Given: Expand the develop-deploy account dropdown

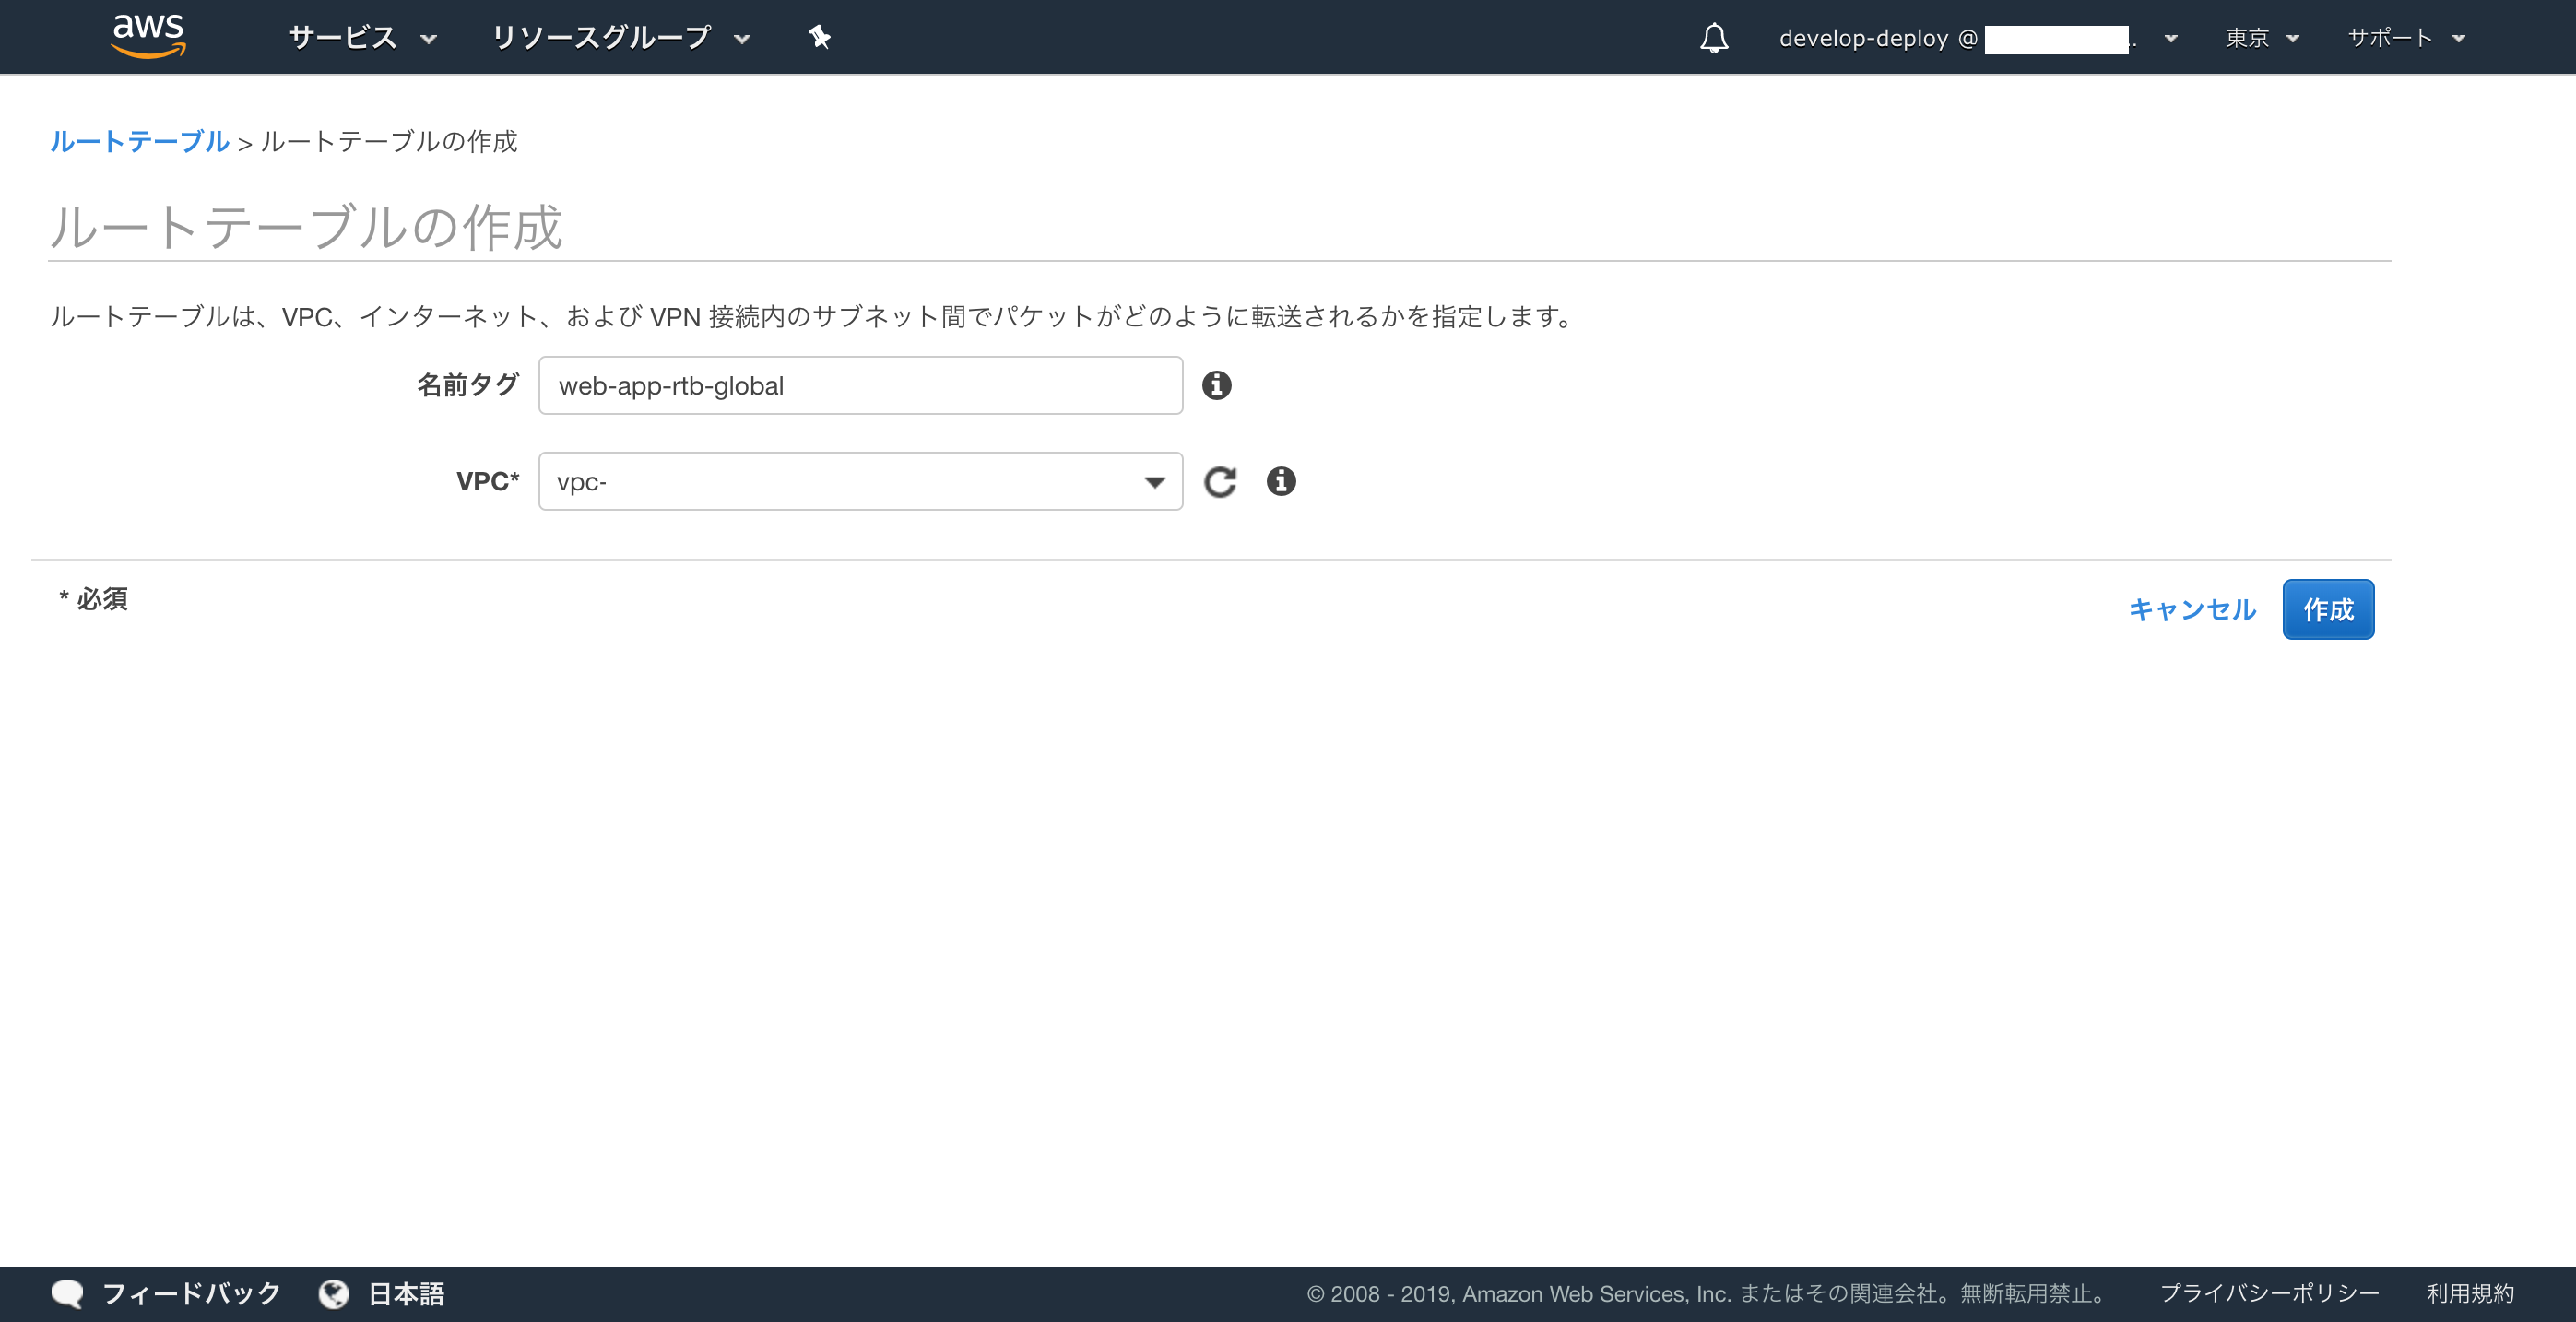Looking at the screenshot, I should pyautogui.click(x=1976, y=38).
